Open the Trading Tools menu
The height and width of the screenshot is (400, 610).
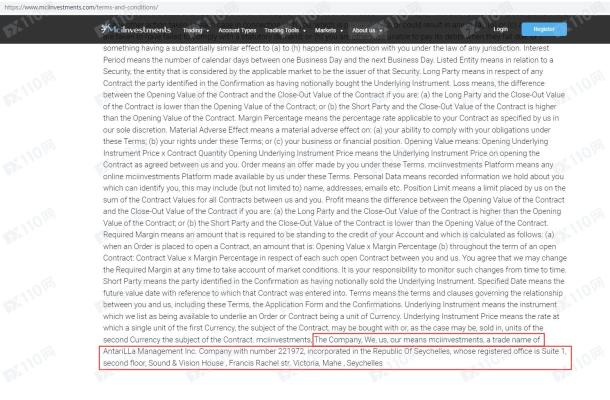(x=282, y=30)
